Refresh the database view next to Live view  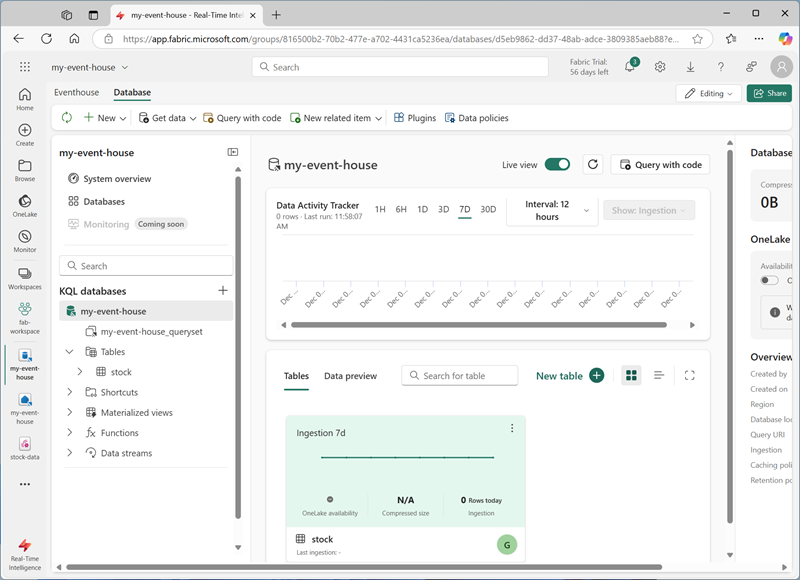pyautogui.click(x=592, y=164)
